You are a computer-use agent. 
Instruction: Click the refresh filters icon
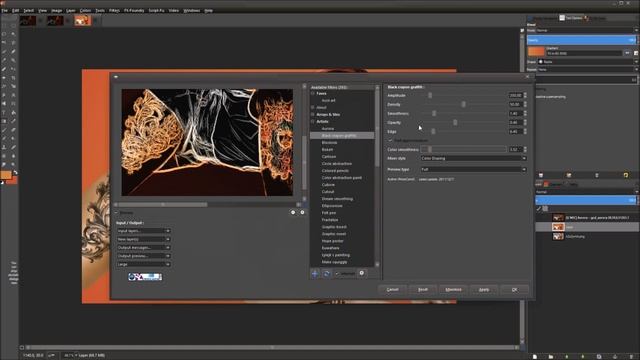pyautogui.click(x=326, y=273)
